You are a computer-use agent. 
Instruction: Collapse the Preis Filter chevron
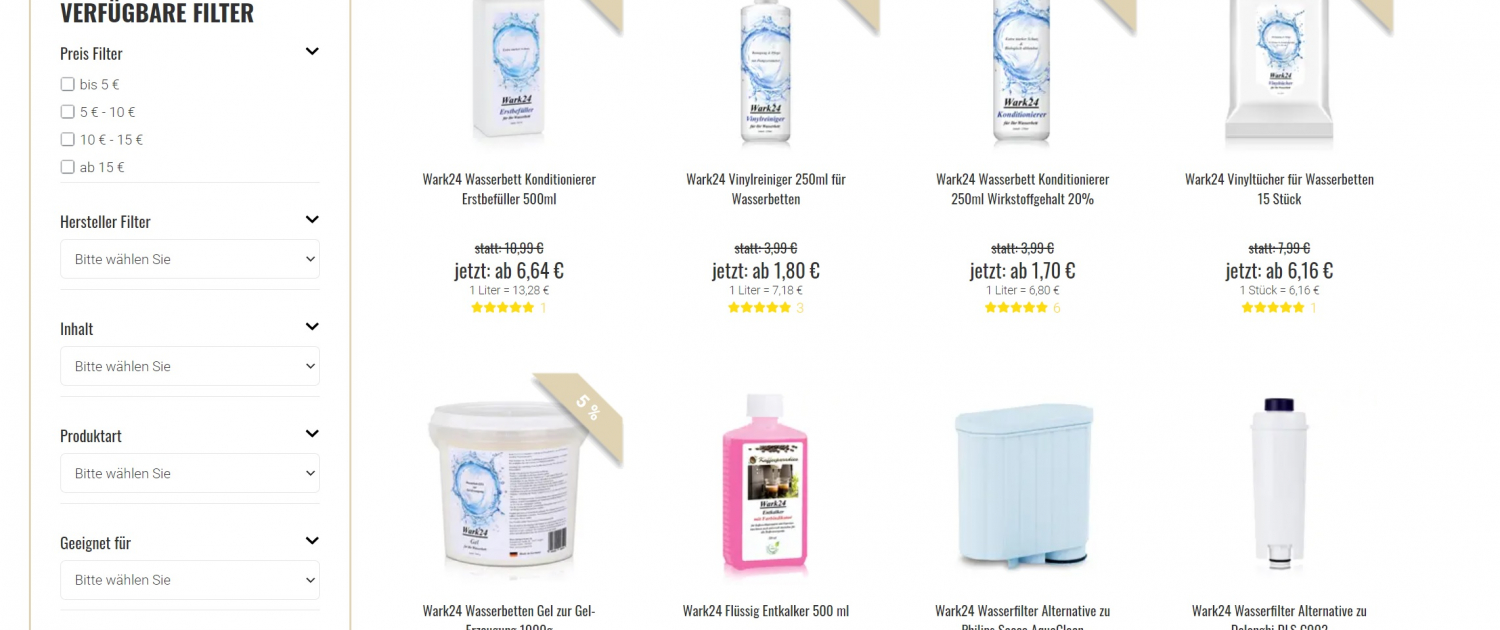tap(312, 52)
